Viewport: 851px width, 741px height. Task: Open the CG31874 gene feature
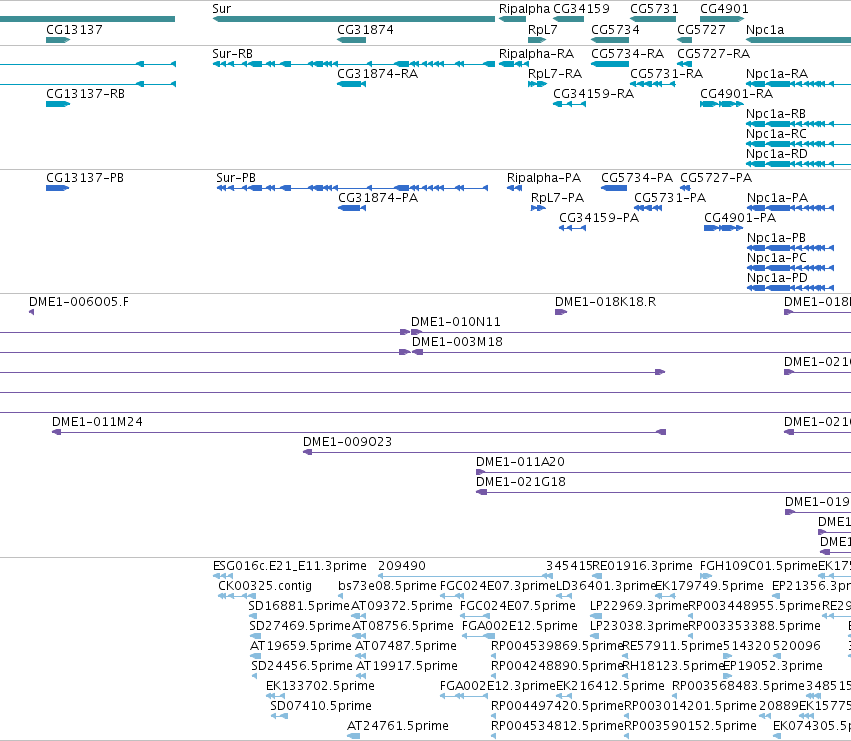(351, 40)
